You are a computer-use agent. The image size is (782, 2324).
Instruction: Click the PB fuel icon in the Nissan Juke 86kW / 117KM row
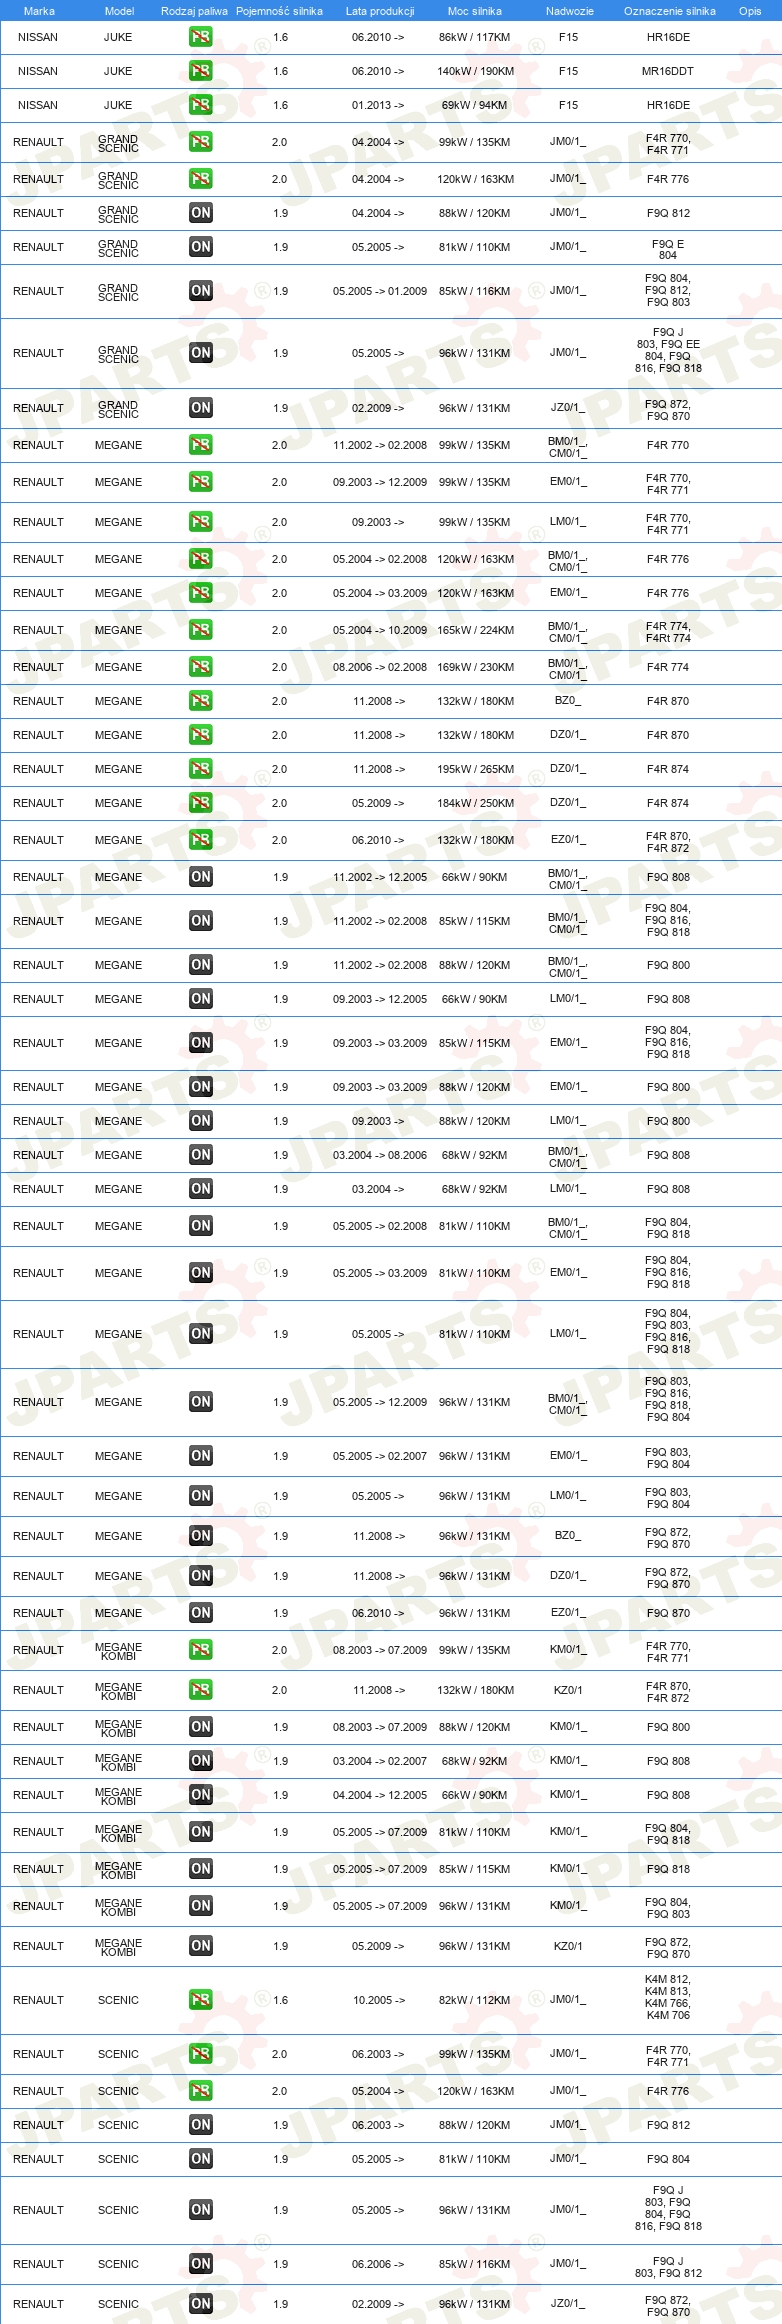point(201,37)
